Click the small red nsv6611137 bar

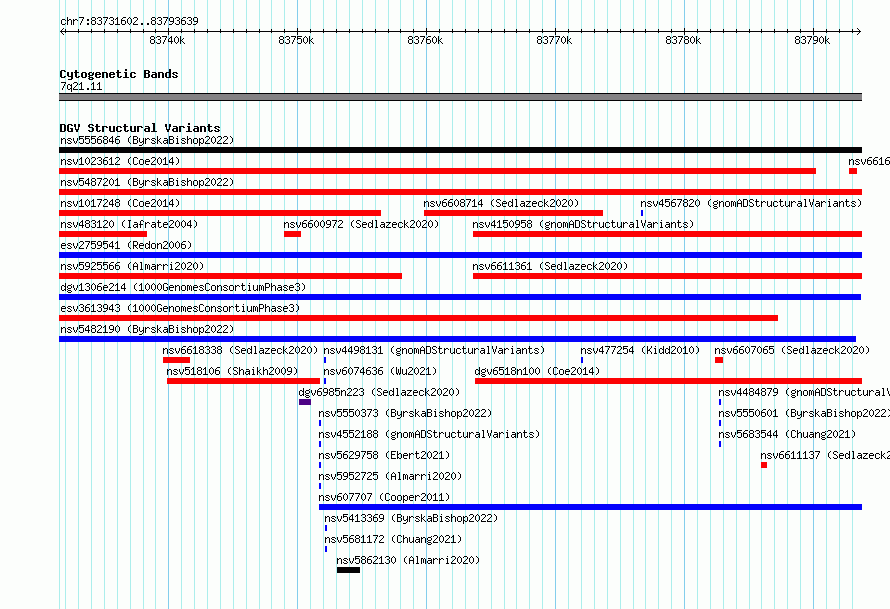[x=764, y=465]
